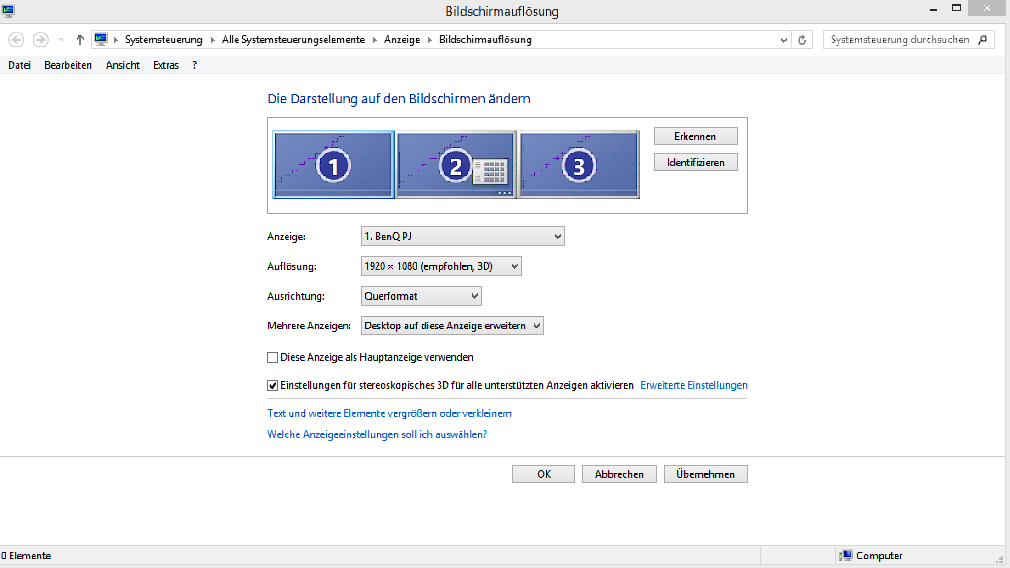Image resolution: width=1010 pixels, height=568 pixels.
Task: Open the Mehrere Anzeigen dropdown
Action: (452, 326)
